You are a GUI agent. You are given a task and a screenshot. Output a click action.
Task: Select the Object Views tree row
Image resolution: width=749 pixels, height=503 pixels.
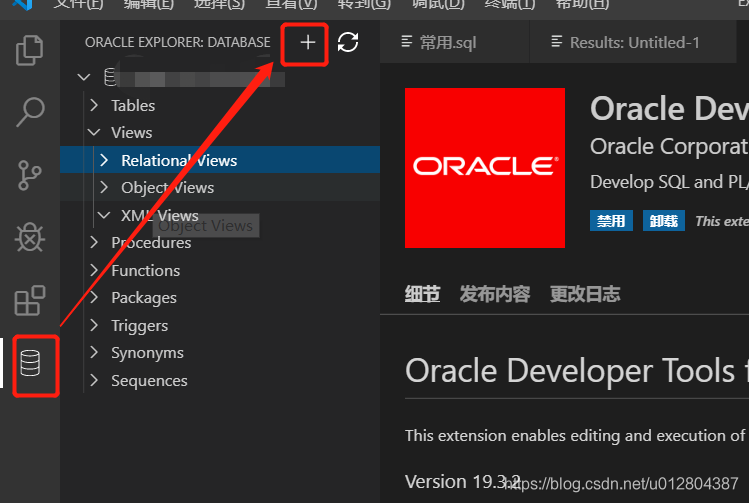[220, 187]
